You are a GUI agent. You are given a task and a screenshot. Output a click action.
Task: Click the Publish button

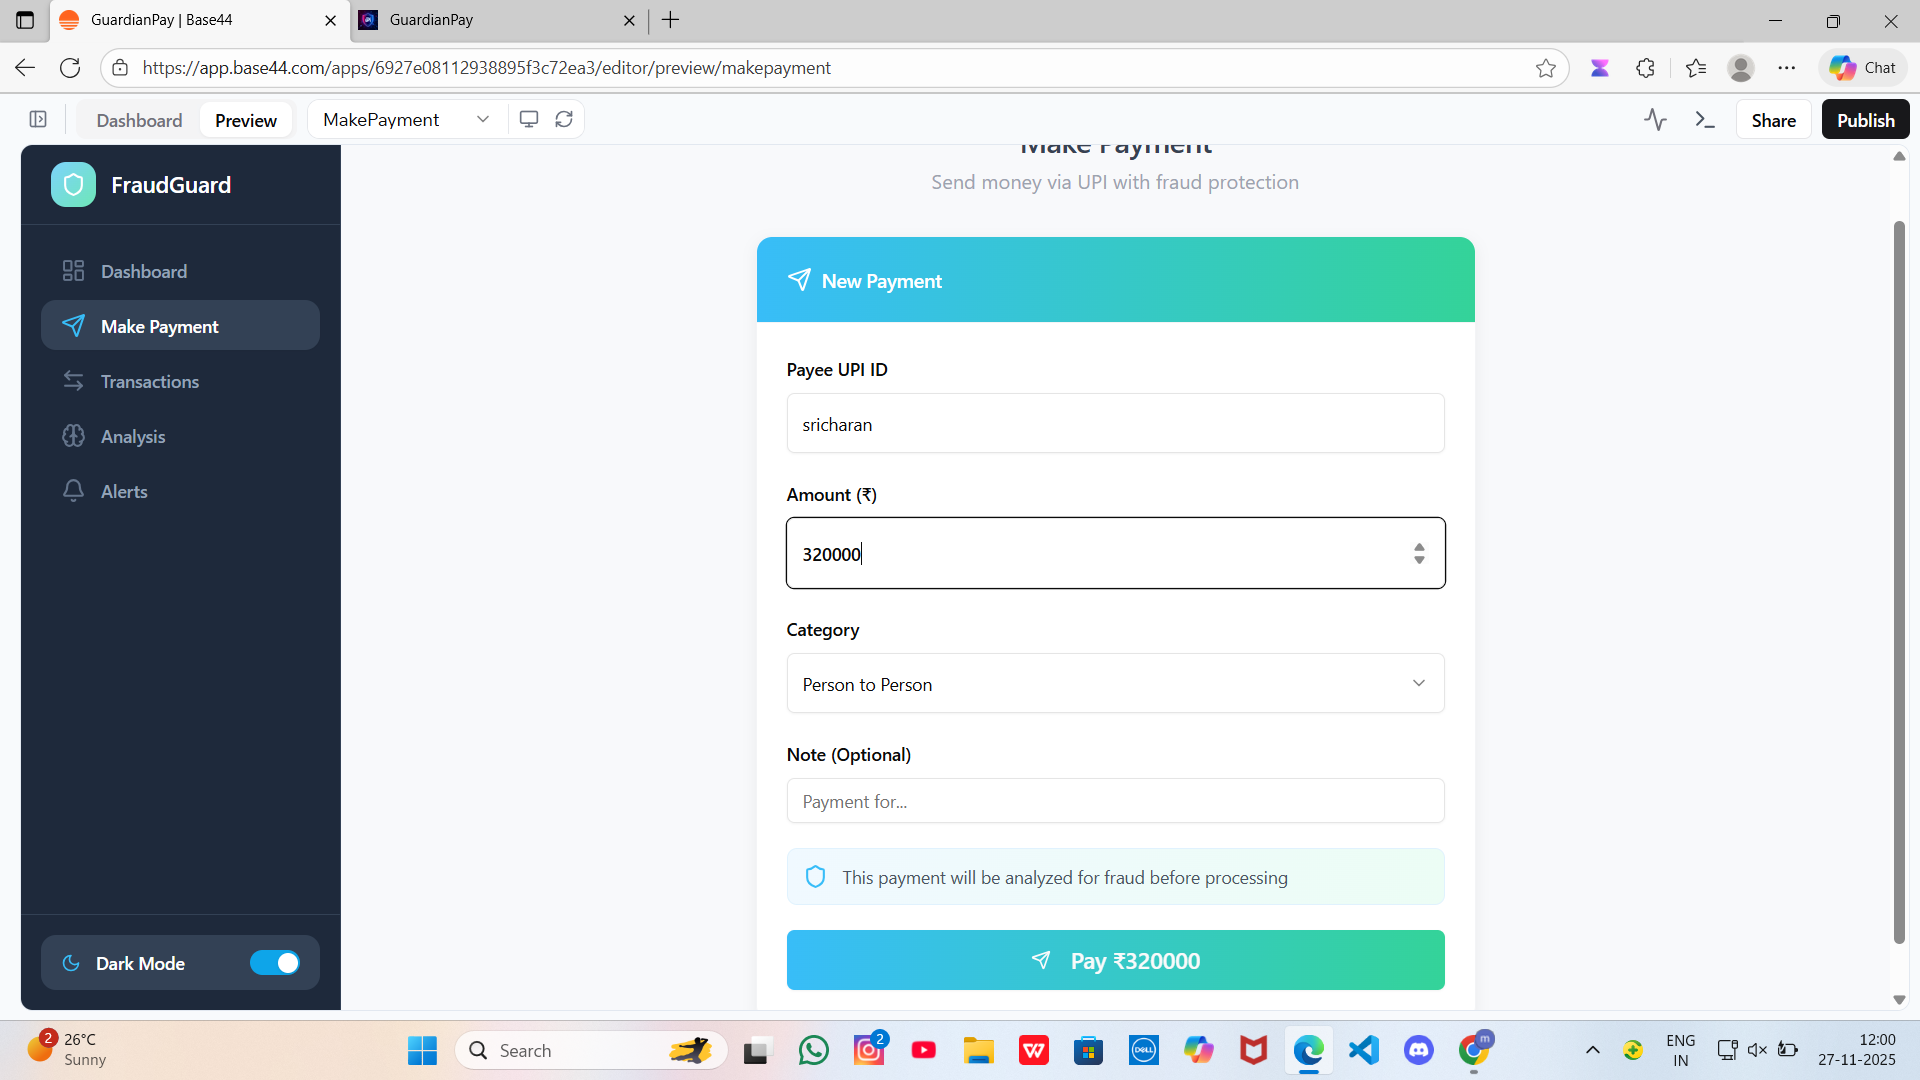point(1864,119)
